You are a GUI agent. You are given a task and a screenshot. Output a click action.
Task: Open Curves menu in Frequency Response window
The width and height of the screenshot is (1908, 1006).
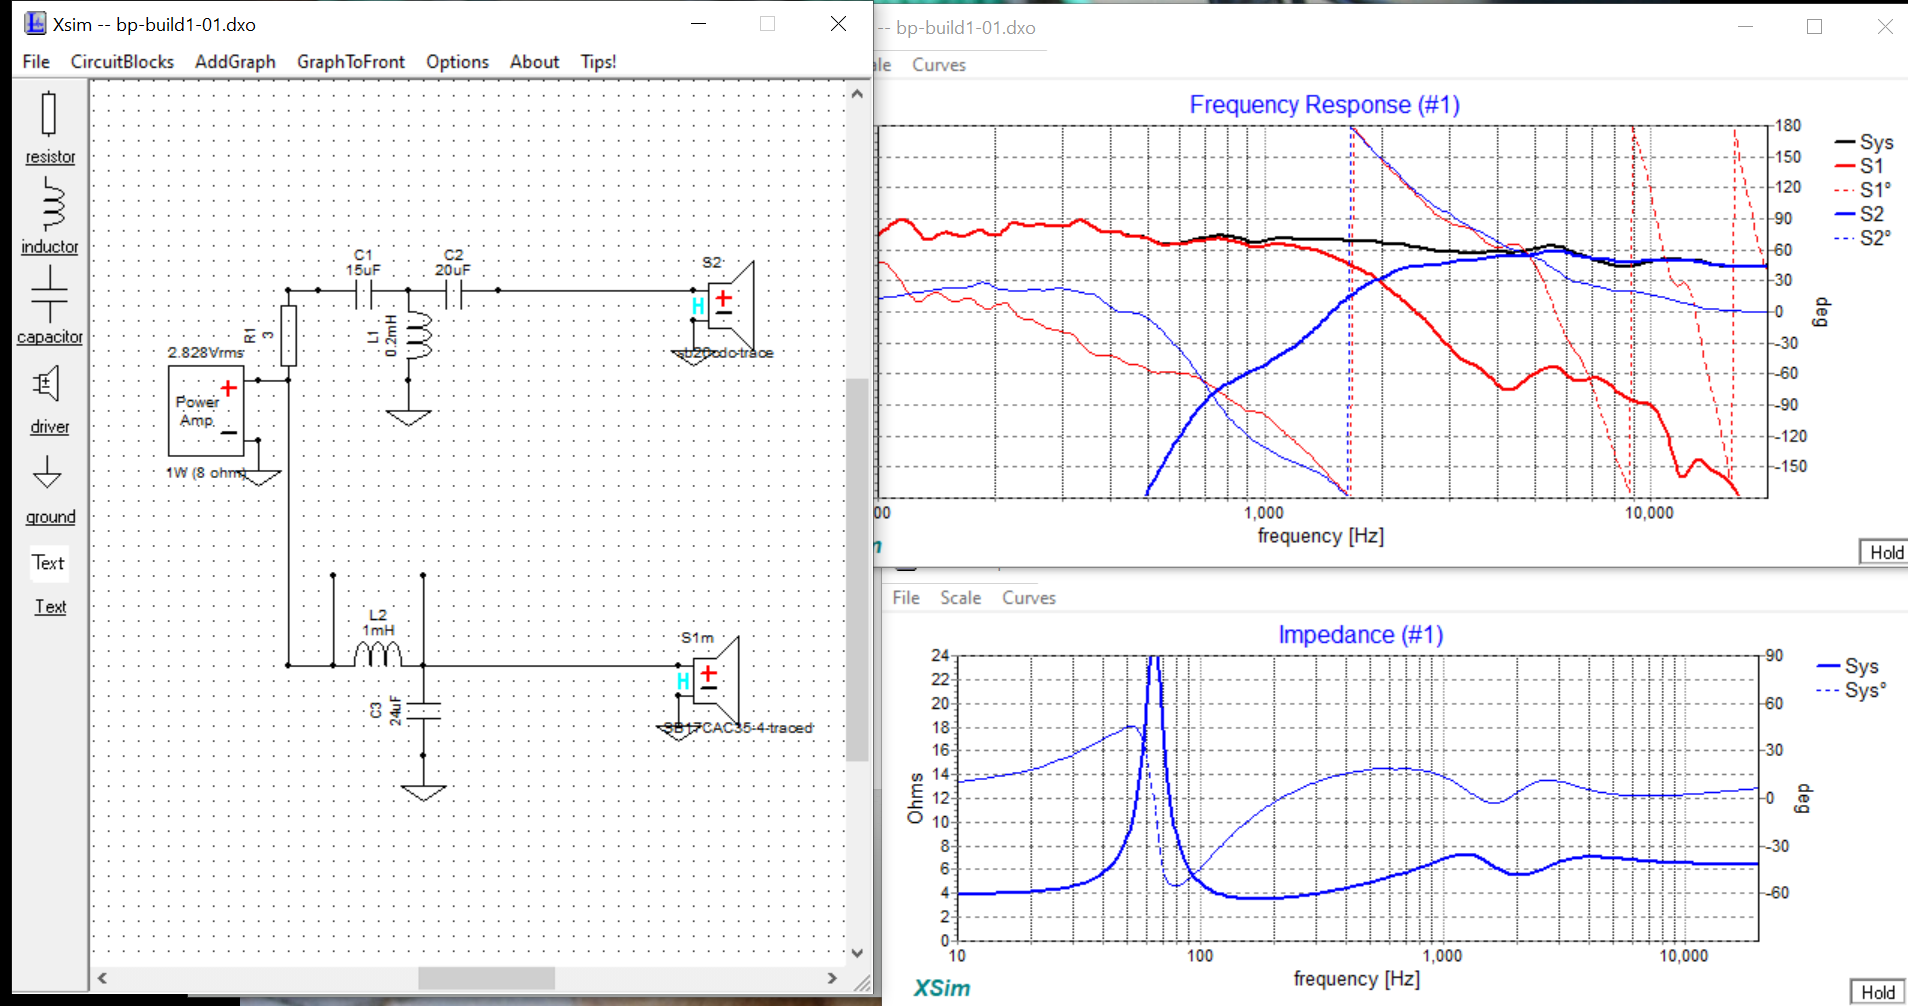[939, 65]
